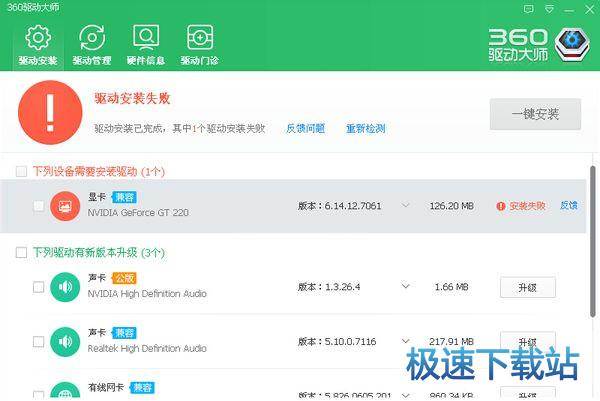This screenshot has width=600, height=401.
Task: Click the 驱动安装失败 heading text
Action: click(132, 99)
